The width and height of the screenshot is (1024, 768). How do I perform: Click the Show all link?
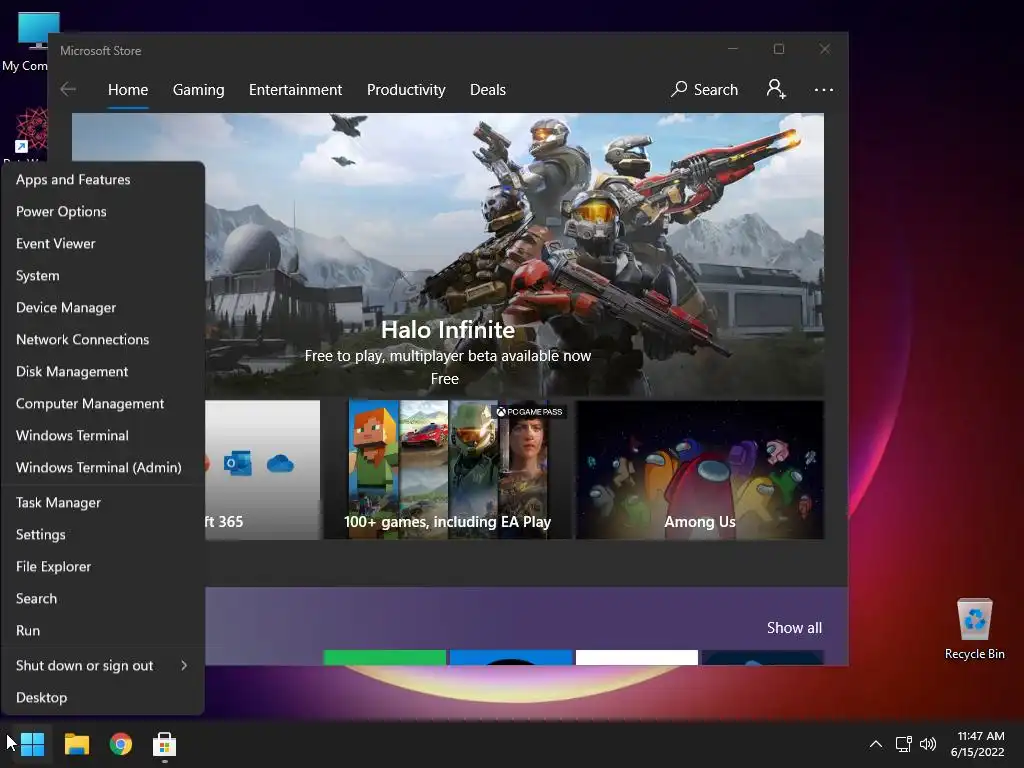pos(794,628)
